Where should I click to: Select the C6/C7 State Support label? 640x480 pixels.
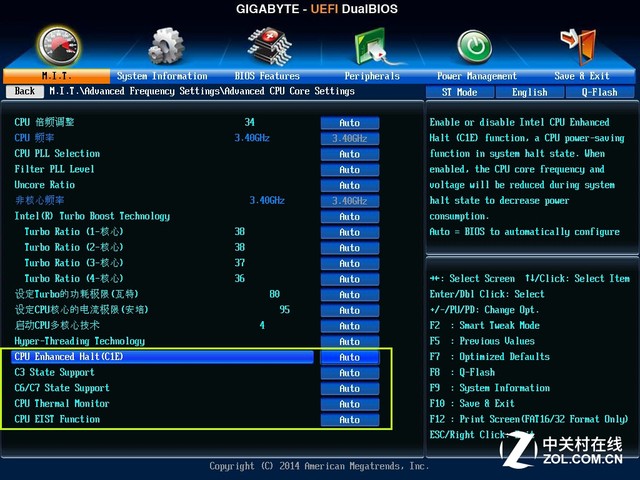62,388
